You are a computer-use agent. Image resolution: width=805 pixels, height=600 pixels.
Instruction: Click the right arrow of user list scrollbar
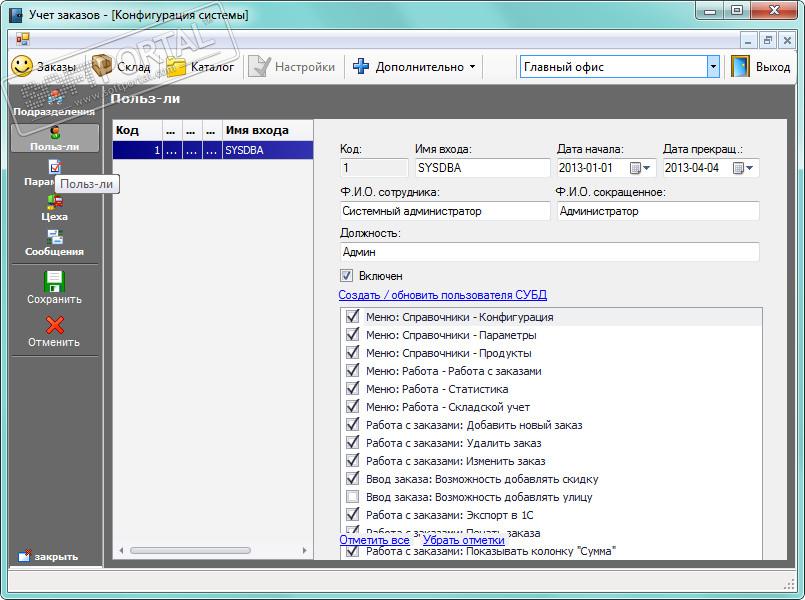[x=304, y=551]
